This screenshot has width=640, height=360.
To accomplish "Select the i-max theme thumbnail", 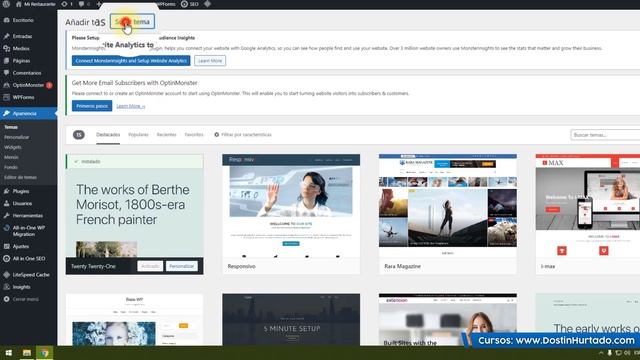I will [588, 206].
